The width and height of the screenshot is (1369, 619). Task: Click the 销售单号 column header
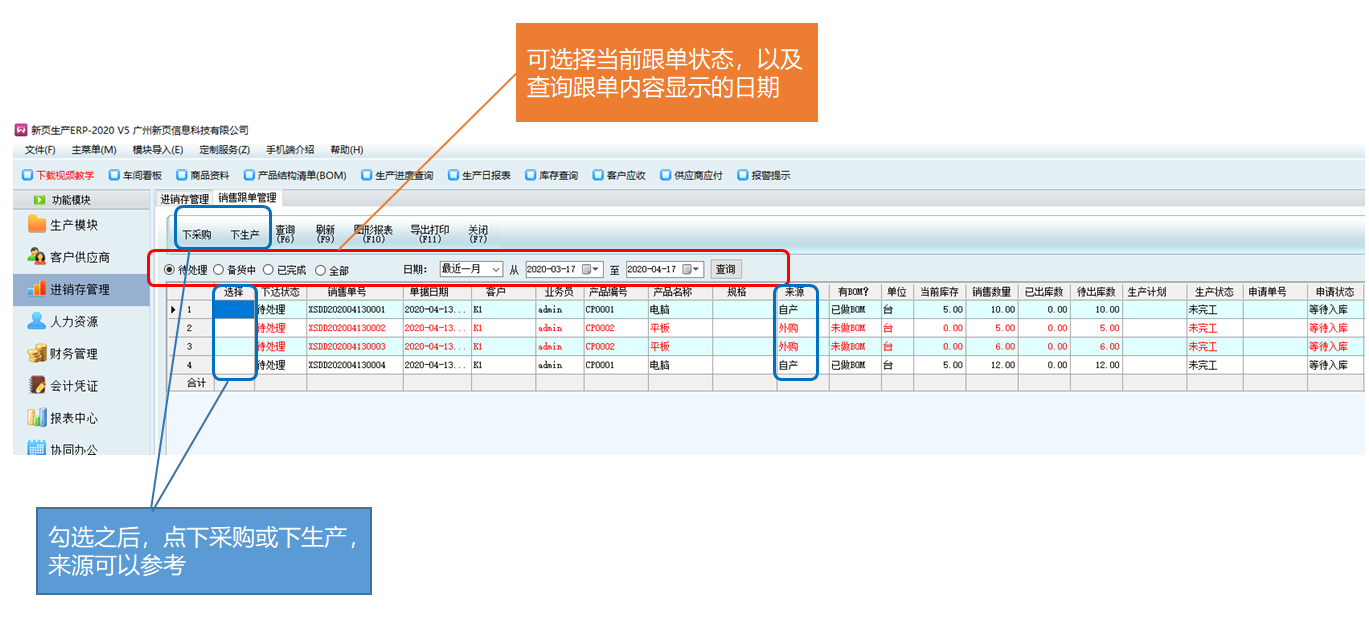pos(353,292)
